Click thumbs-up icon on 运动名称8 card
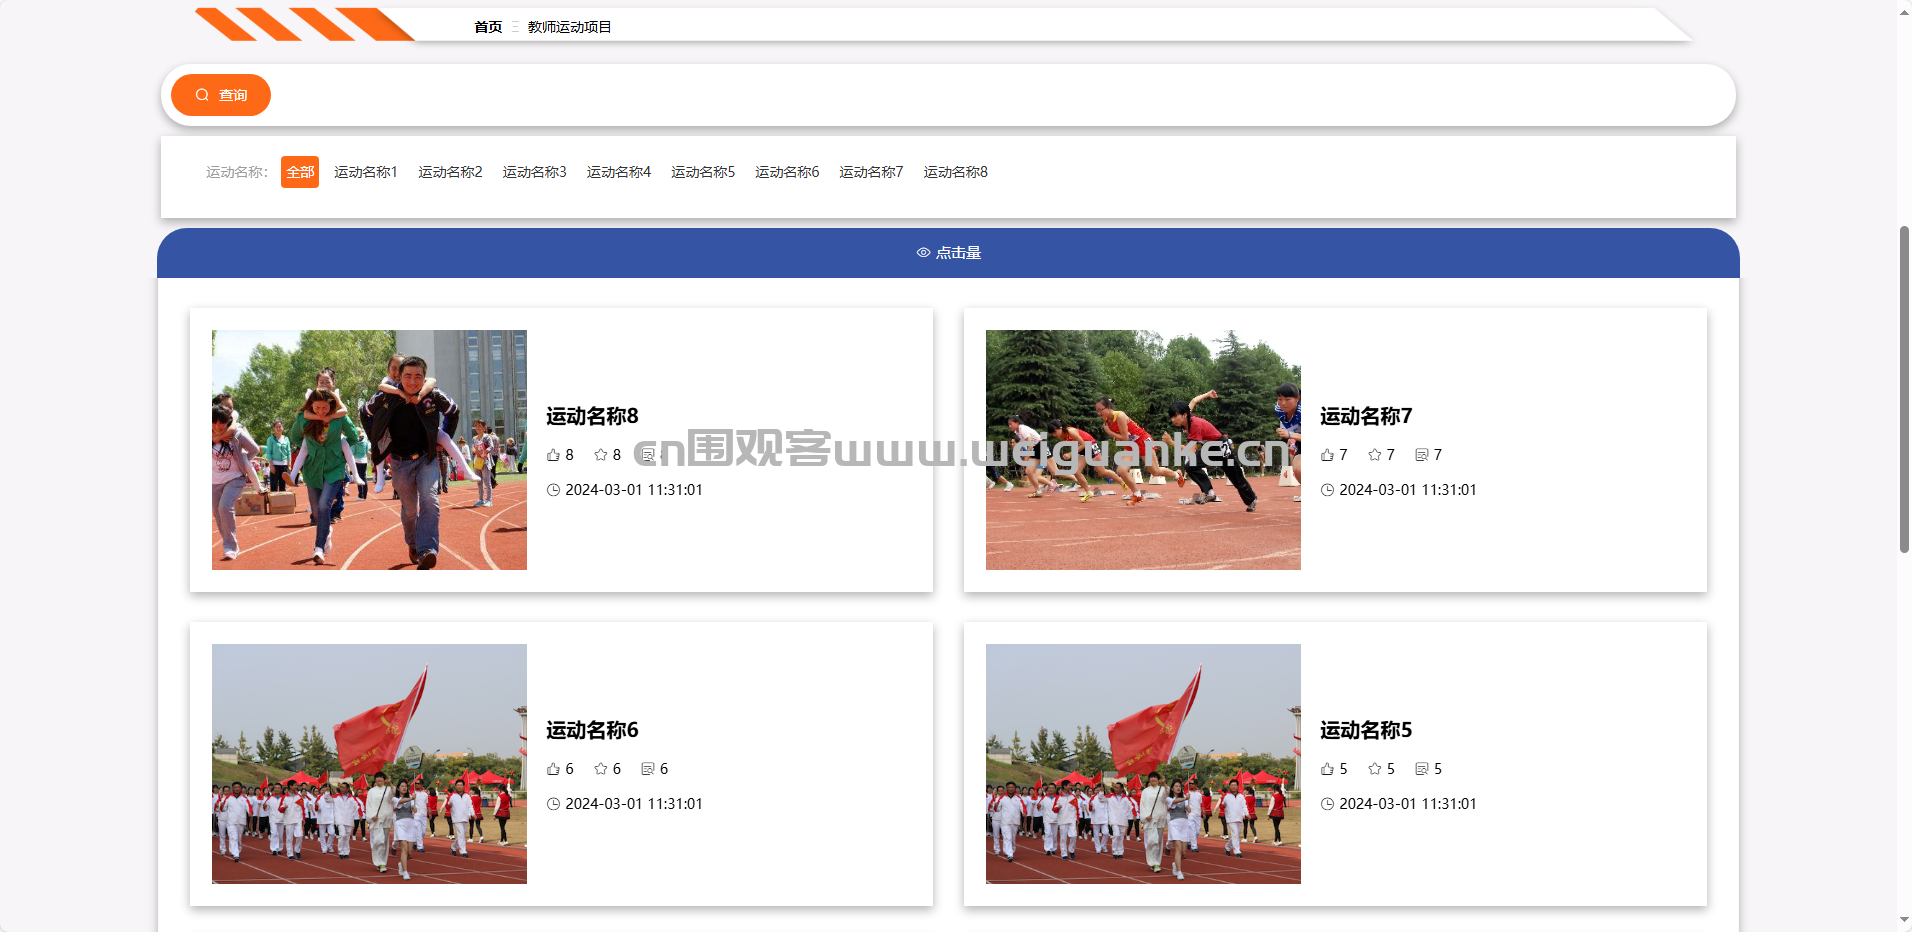1912x932 pixels. 553,455
